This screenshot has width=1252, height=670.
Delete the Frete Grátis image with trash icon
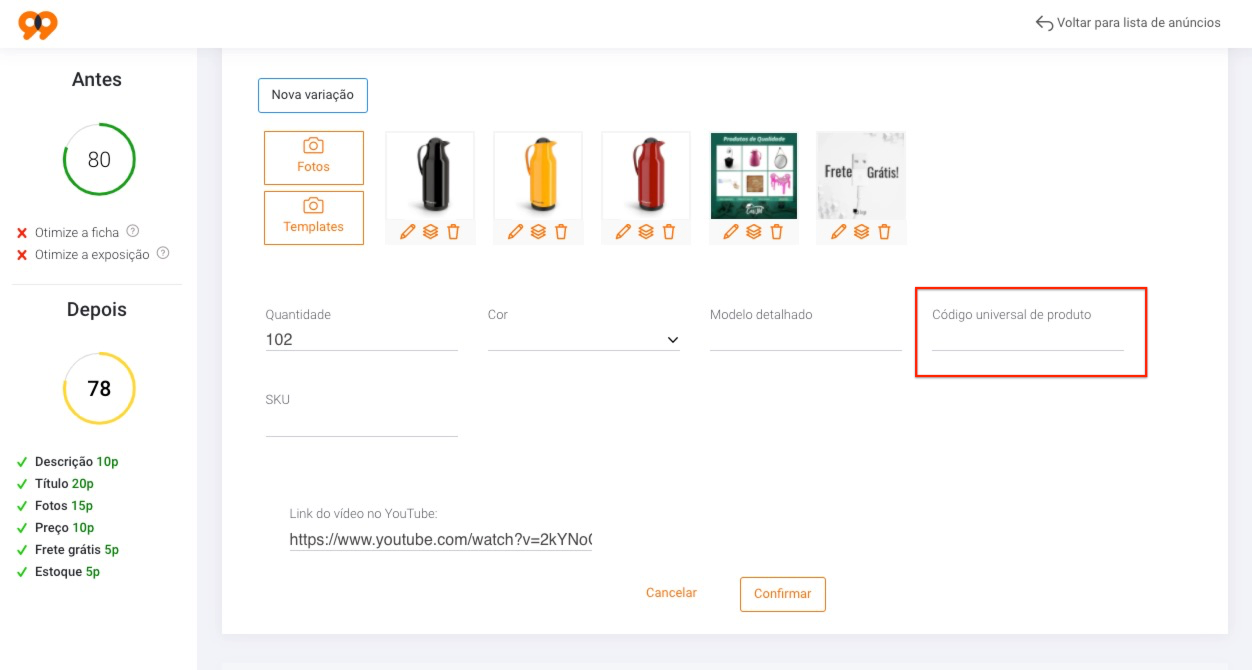(x=884, y=232)
